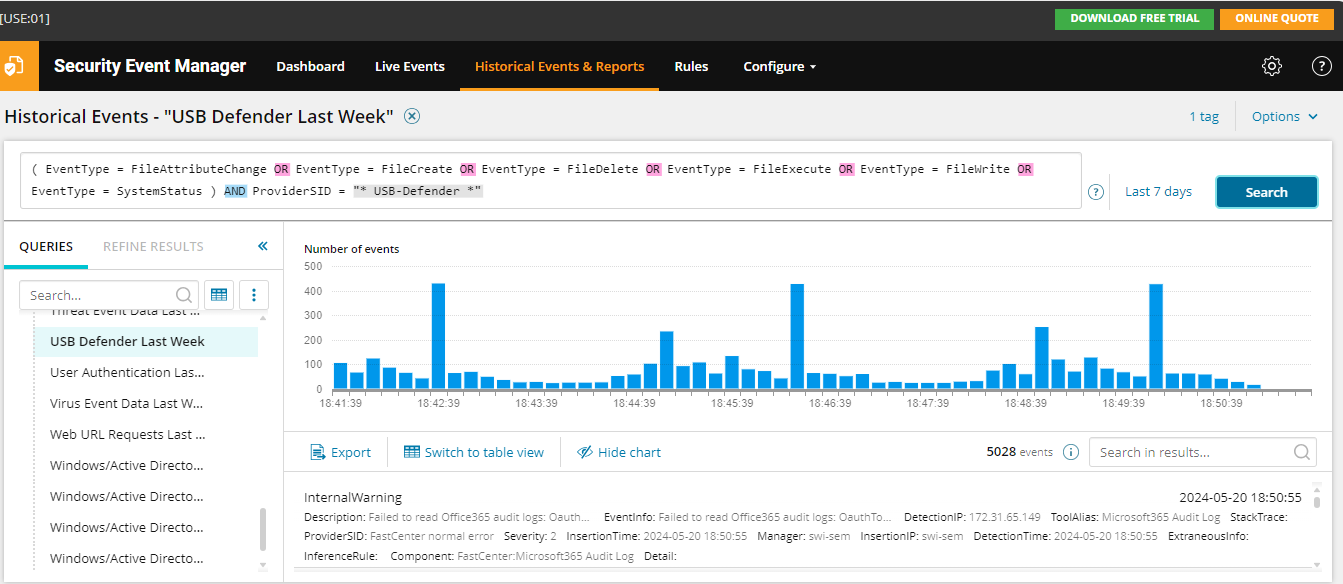1343x584 pixels.
Task: Click the queries list scrollbar
Action: pos(264,529)
